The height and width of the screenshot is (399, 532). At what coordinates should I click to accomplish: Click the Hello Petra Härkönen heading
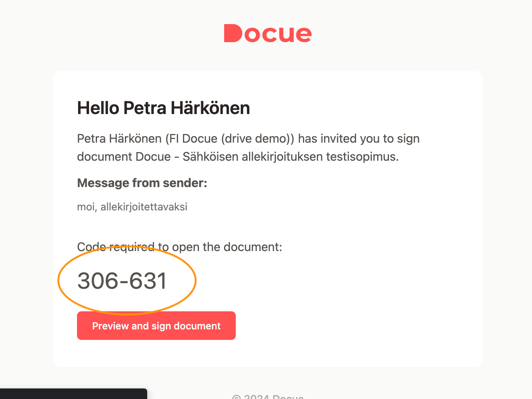164,108
